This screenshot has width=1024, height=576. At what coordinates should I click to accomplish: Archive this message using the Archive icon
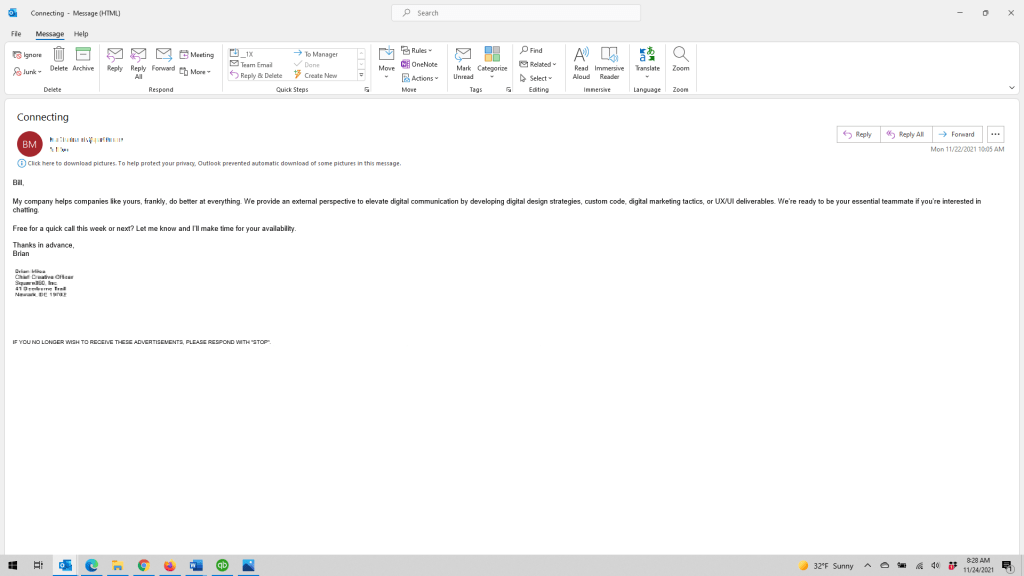[83, 58]
